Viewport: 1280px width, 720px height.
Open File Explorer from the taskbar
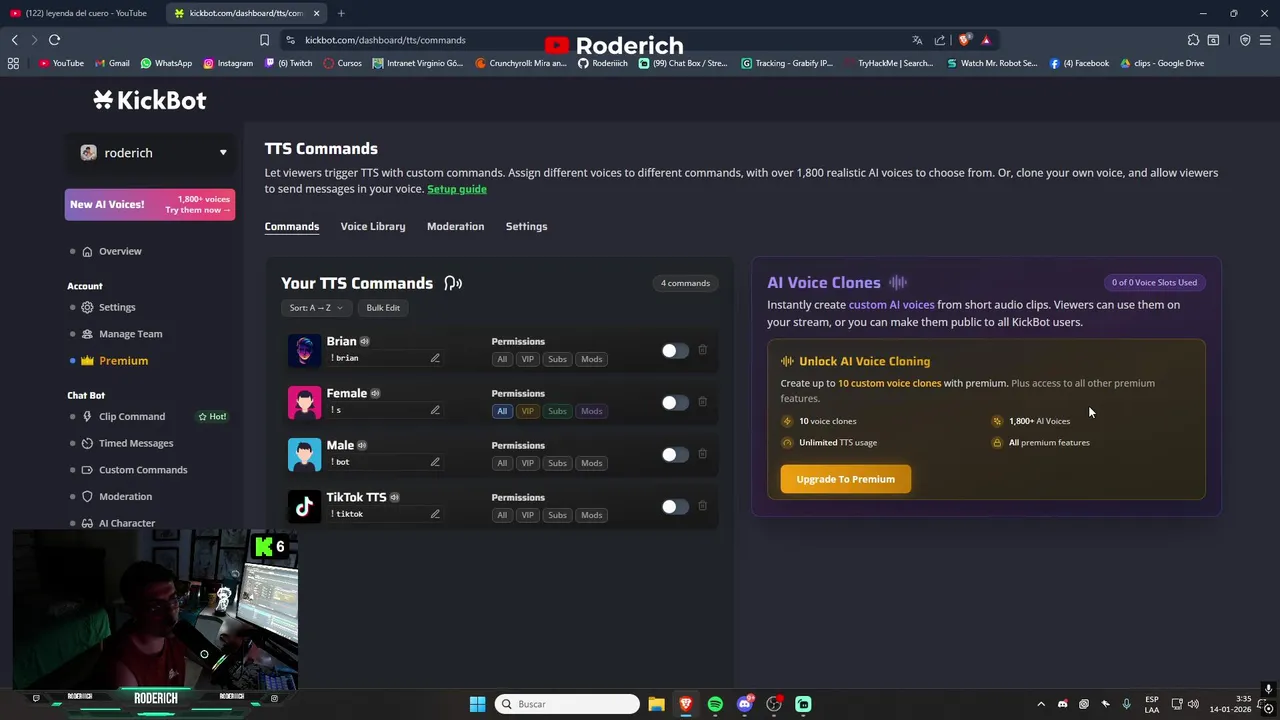656,704
